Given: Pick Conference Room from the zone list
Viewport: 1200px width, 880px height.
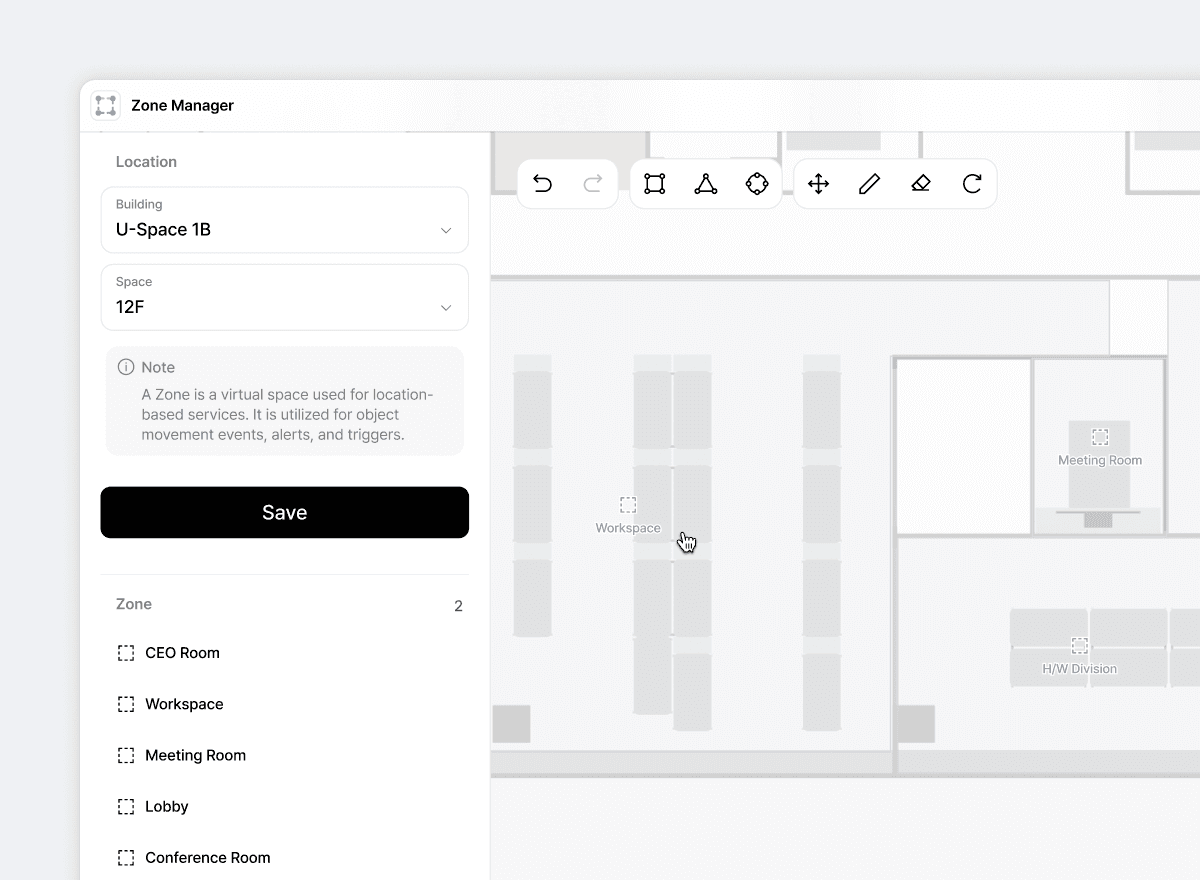Looking at the screenshot, I should 207,857.
